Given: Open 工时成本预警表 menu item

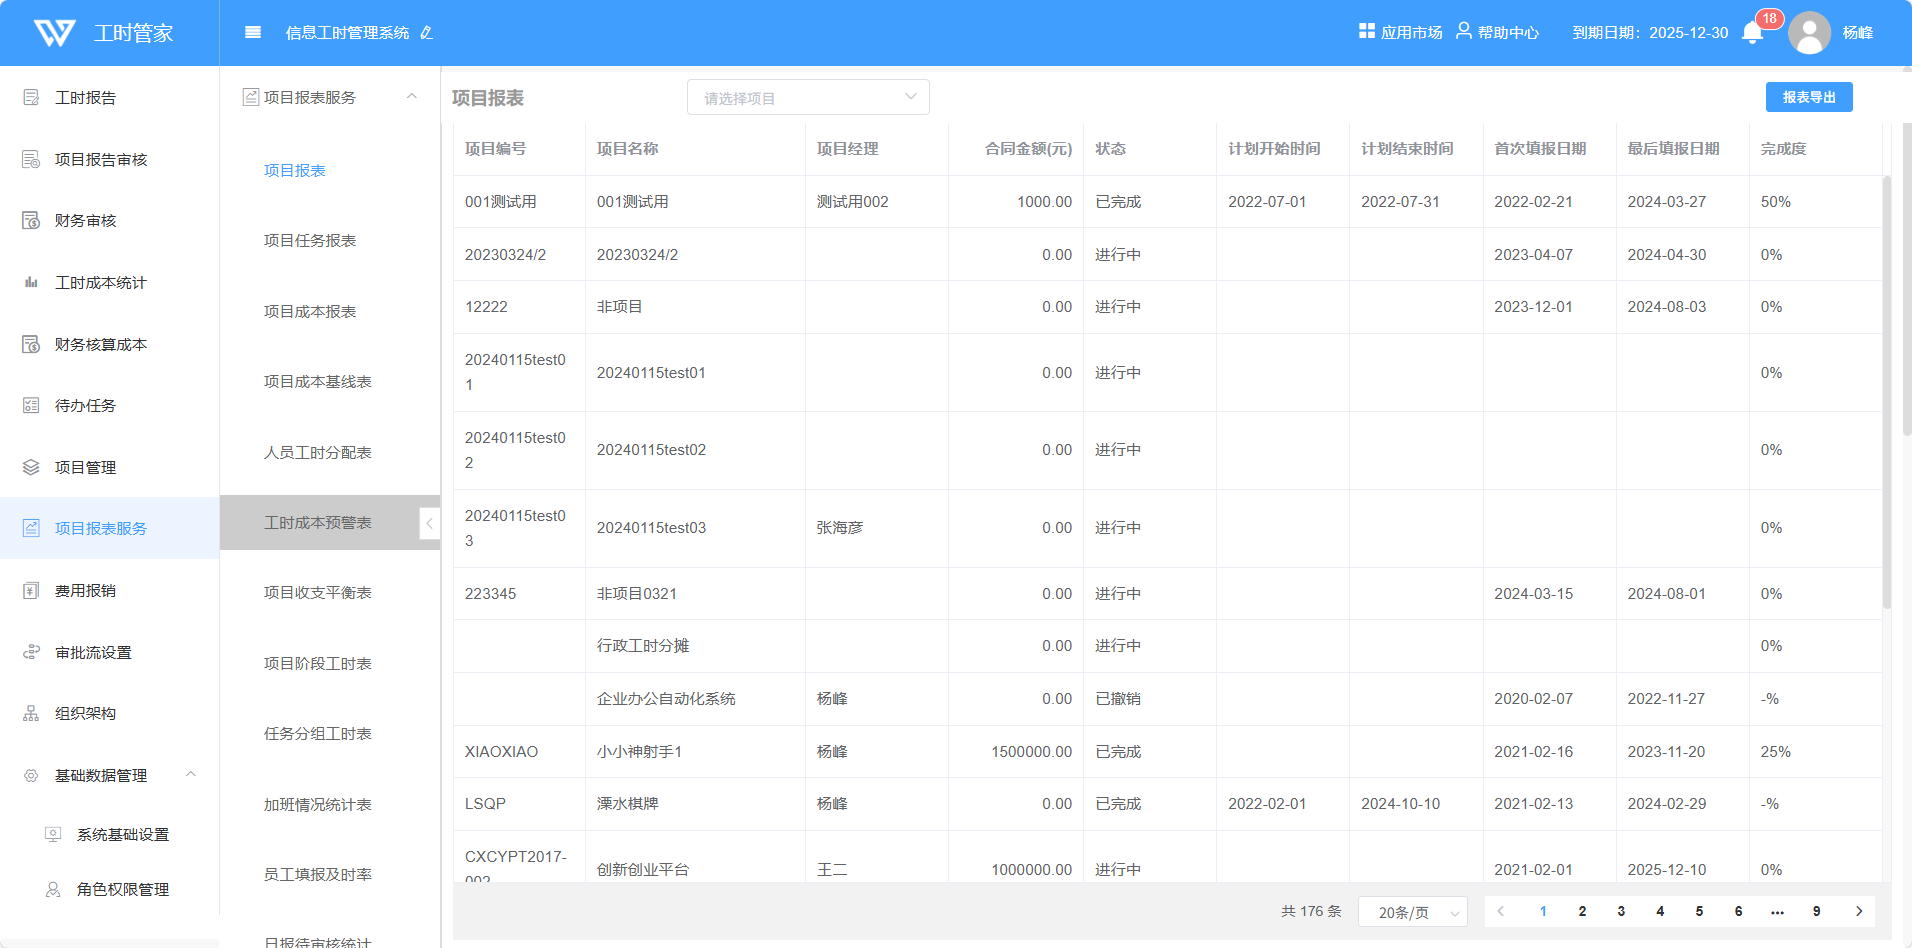Looking at the screenshot, I should [x=317, y=523].
